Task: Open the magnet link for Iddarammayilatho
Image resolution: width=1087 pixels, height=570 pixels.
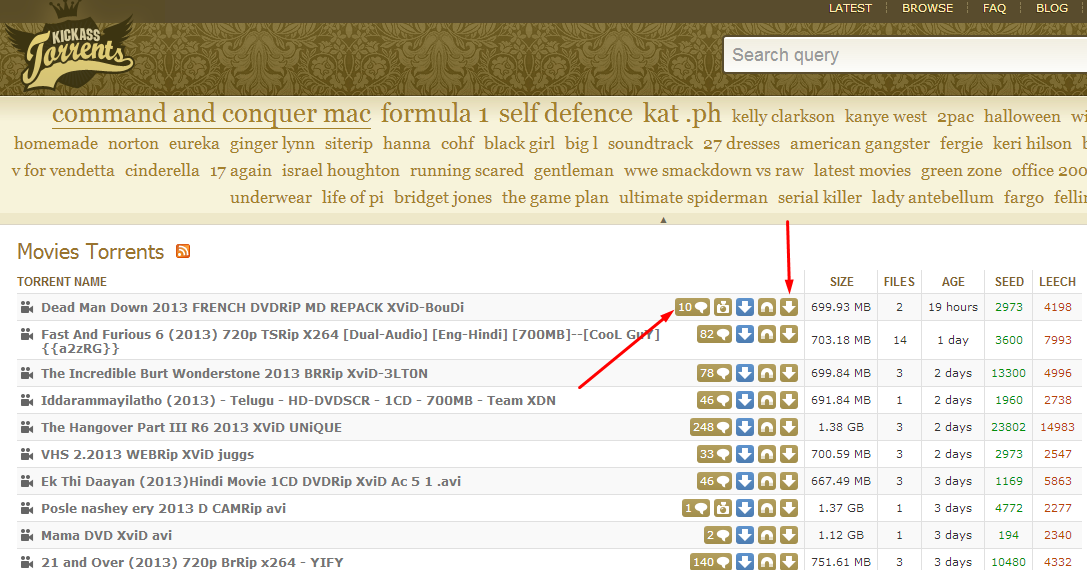Action: (x=767, y=400)
